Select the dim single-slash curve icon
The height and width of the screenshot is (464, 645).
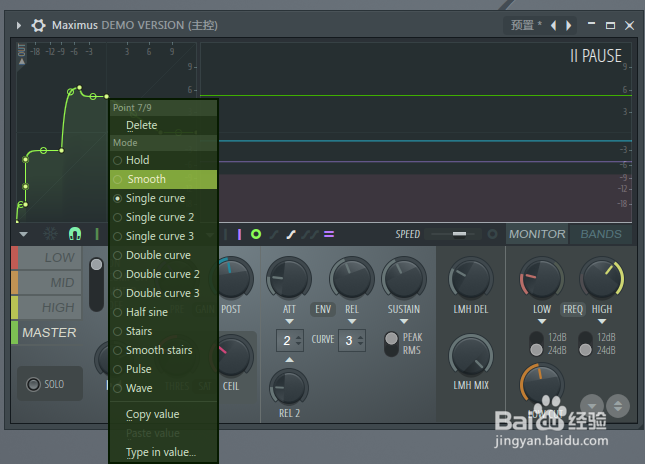pyautogui.click(x=274, y=234)
